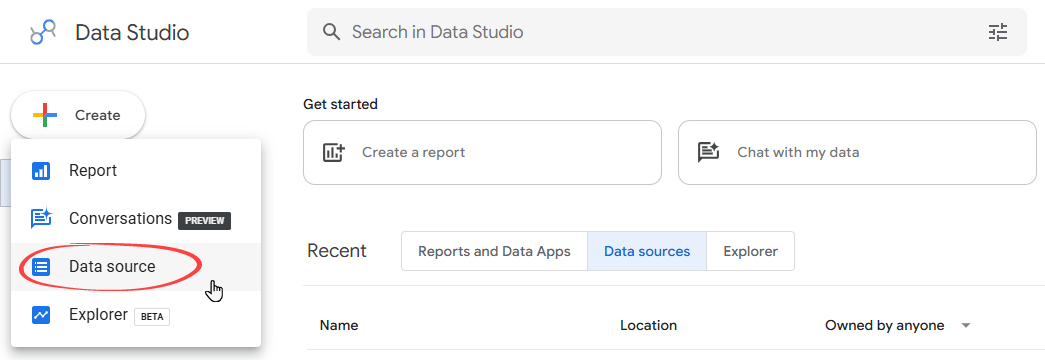Click the search magnifier icon
Screen dimensions: 1045x360
point(331,32)
